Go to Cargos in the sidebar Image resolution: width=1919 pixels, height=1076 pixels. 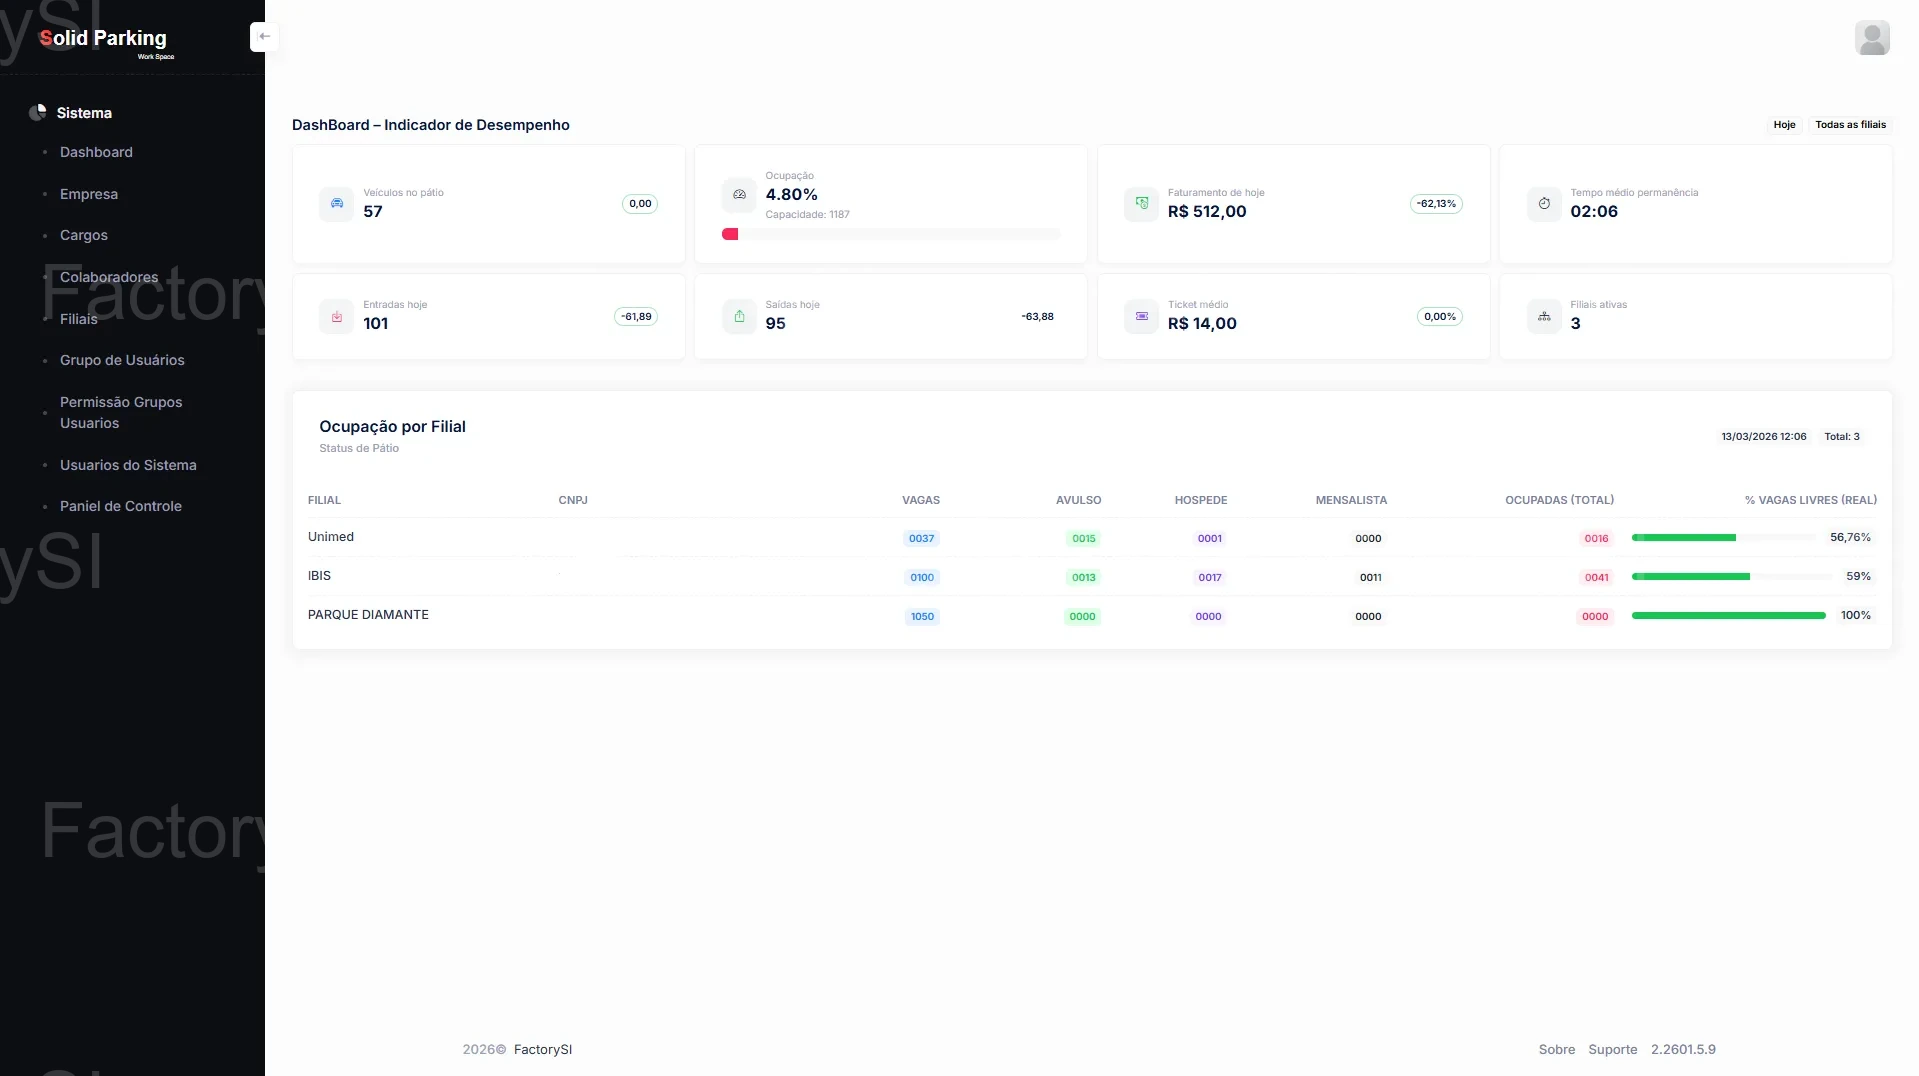coord(84,235)
